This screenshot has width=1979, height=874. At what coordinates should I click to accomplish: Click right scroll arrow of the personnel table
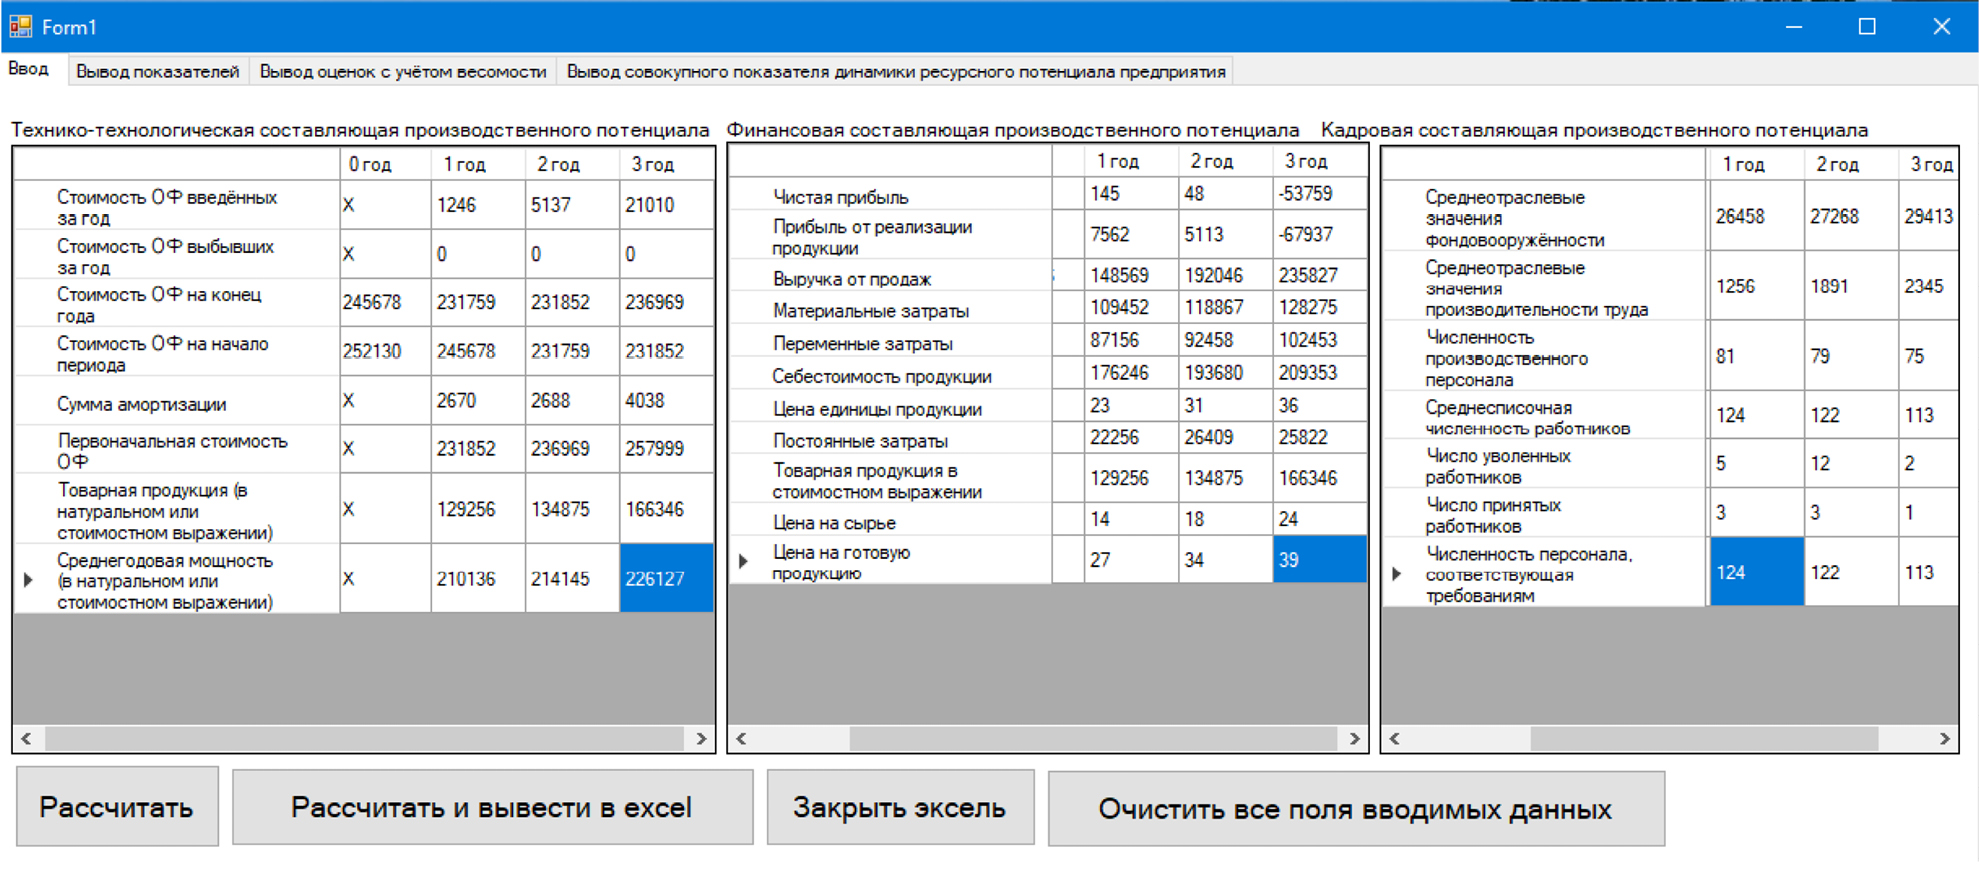1944,739
